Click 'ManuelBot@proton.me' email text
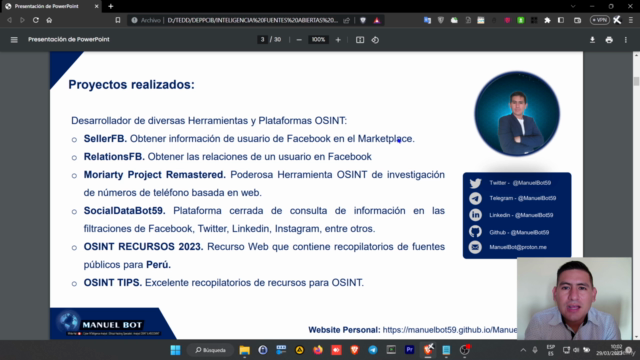The width and height of the screenshot is (640, 360). (x=518, y=247)
